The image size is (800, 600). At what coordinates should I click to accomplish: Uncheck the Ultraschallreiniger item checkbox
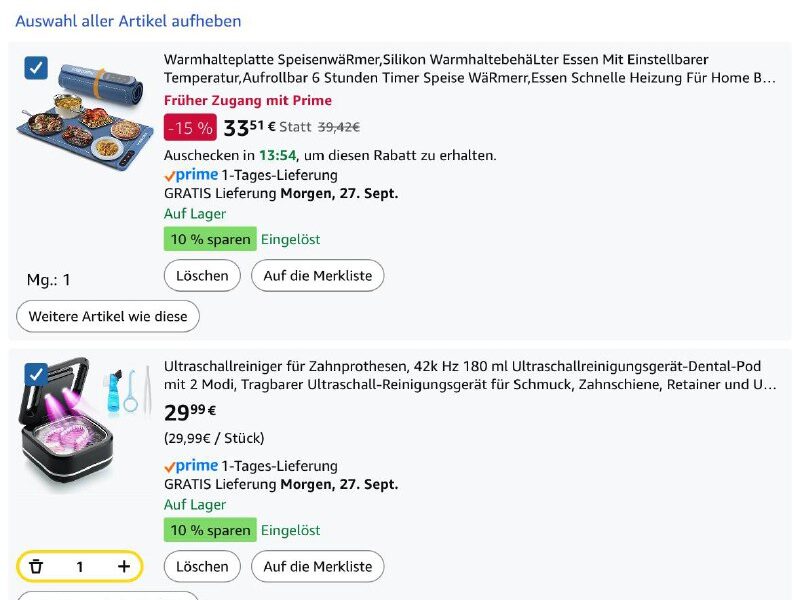(36, 374)
